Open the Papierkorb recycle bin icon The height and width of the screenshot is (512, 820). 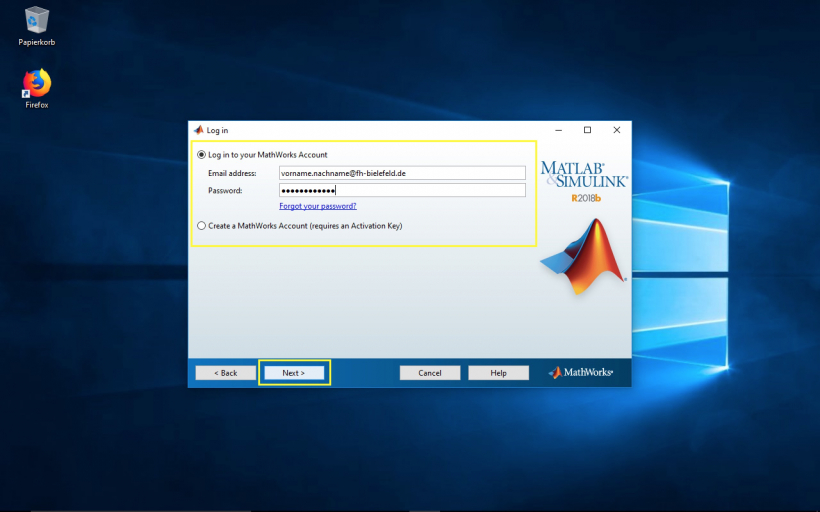(x=36, y=26)
